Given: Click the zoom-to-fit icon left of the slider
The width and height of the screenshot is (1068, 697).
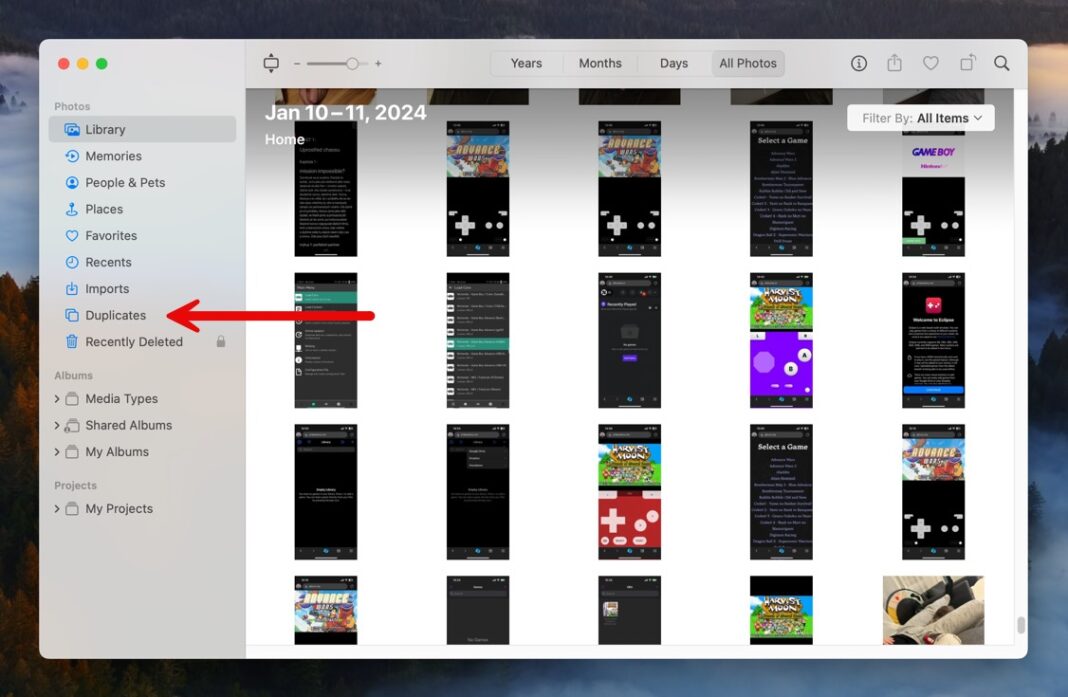Looking at the screenshot, I should tap(270, 62).
